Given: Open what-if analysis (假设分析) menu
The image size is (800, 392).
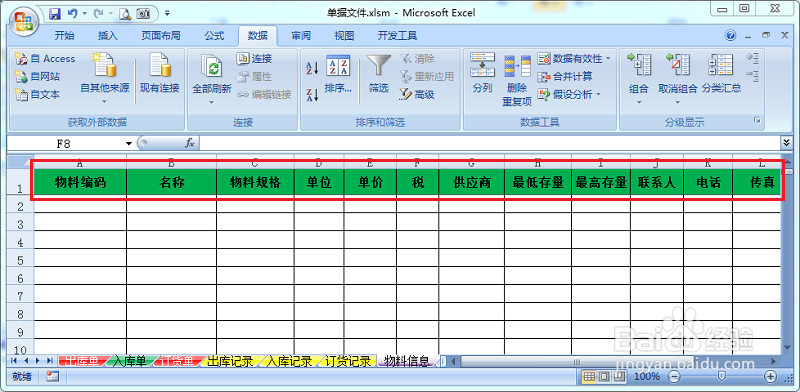Looking at the screenshot, I should coord(569,94).
